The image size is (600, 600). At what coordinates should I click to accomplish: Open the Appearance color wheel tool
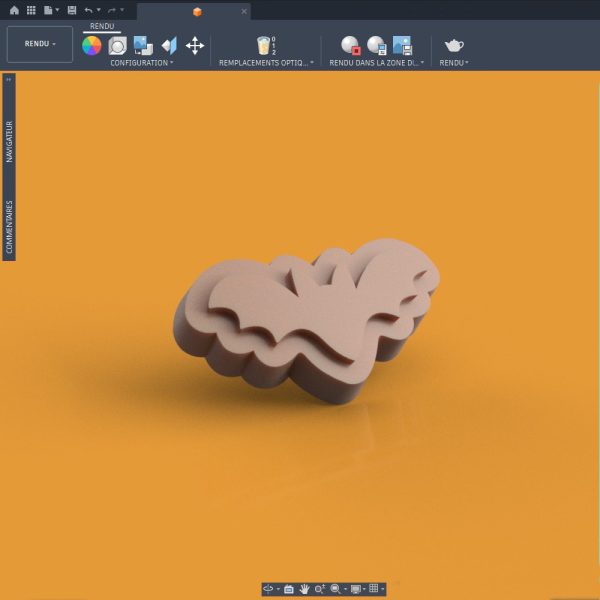(x=92, y=46)
